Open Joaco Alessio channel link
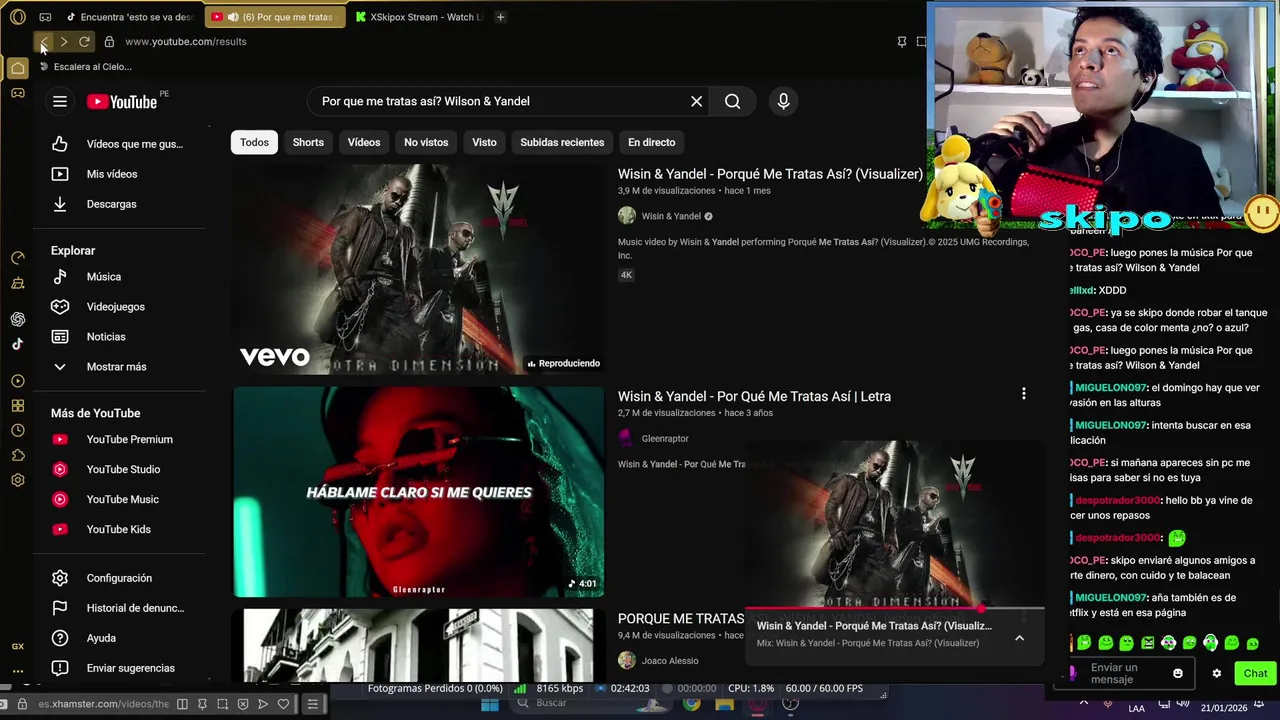Image resolution: width=1280 pixels, height=720 pixels. pos(670,660)
